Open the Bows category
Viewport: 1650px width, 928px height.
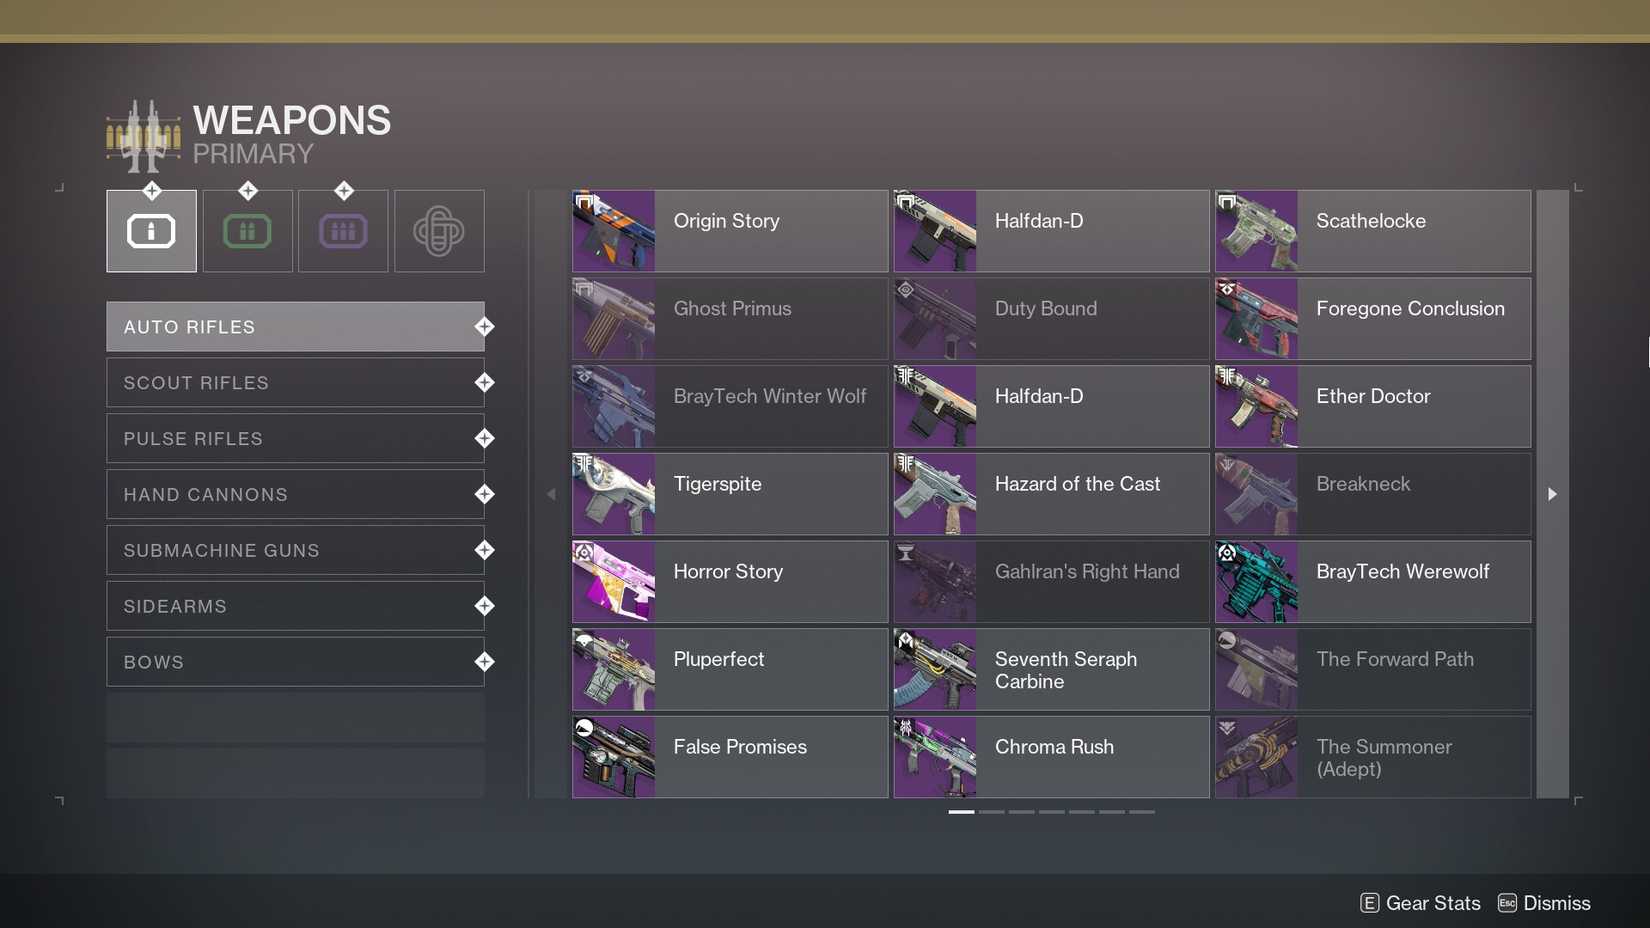295,662
